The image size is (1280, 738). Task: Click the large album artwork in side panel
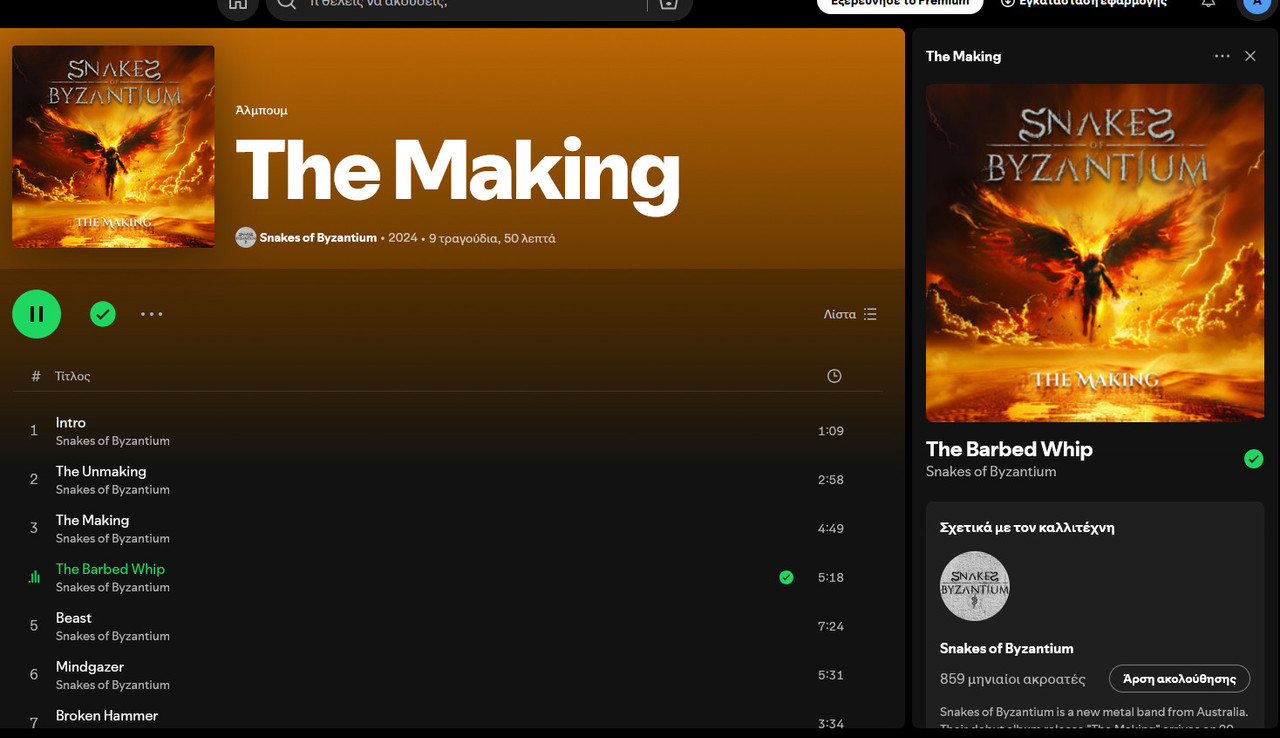1095,252
